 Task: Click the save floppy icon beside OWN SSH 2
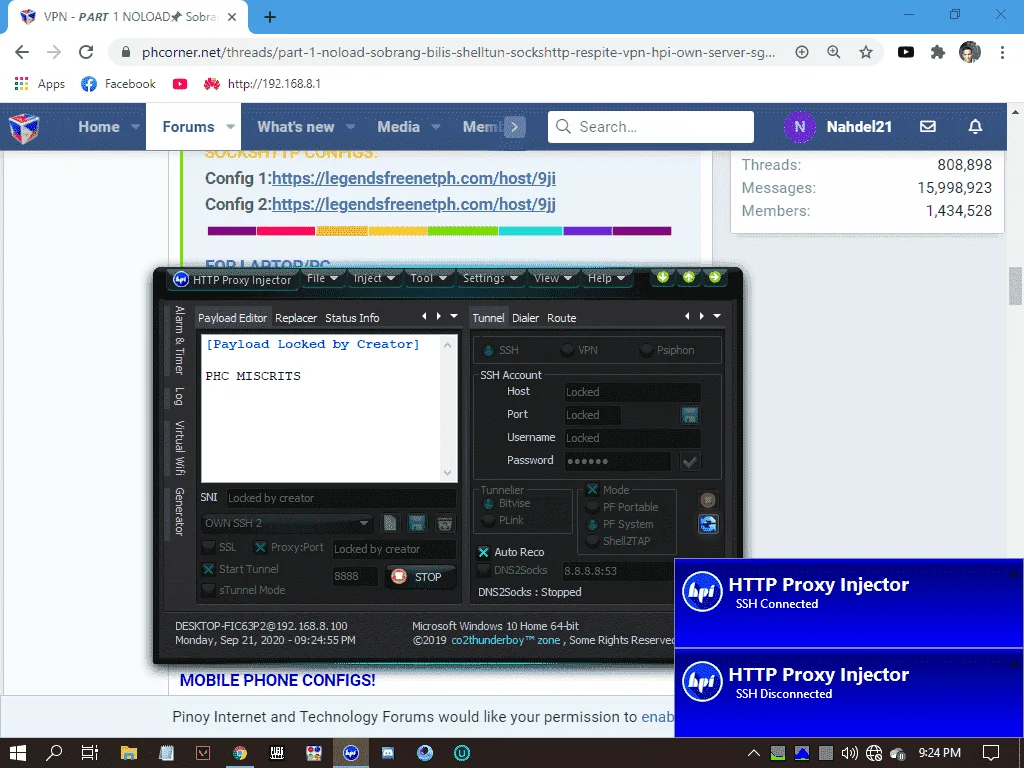click(417, 522)
